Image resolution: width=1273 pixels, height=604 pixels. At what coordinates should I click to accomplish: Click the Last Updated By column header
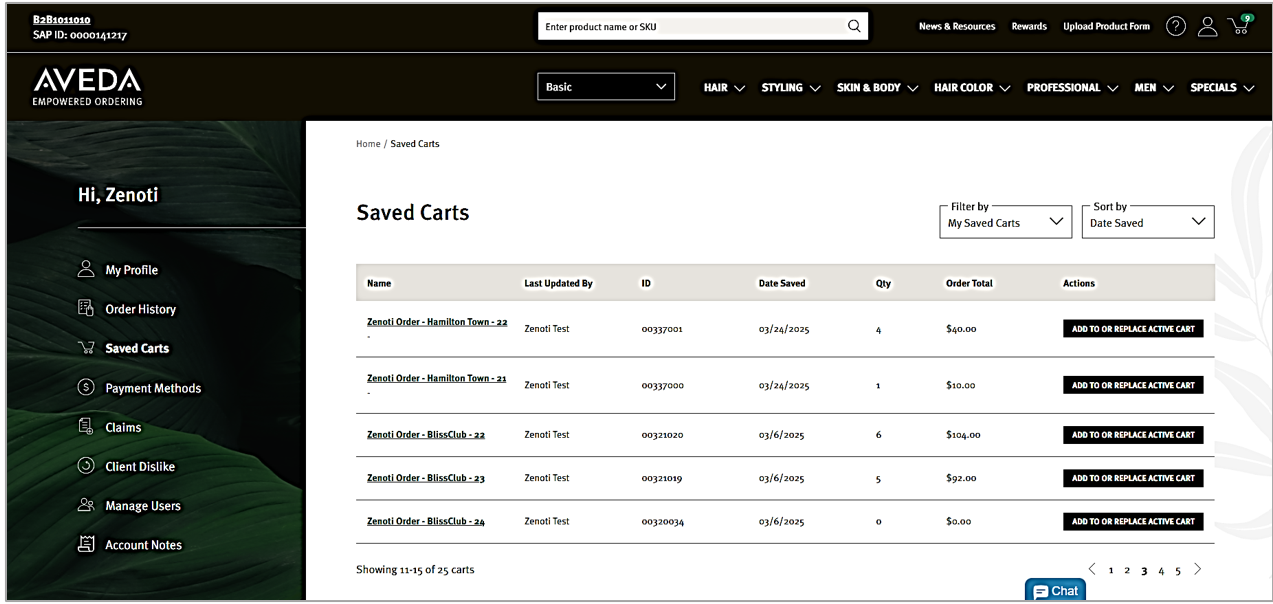(x=558, y=283)
